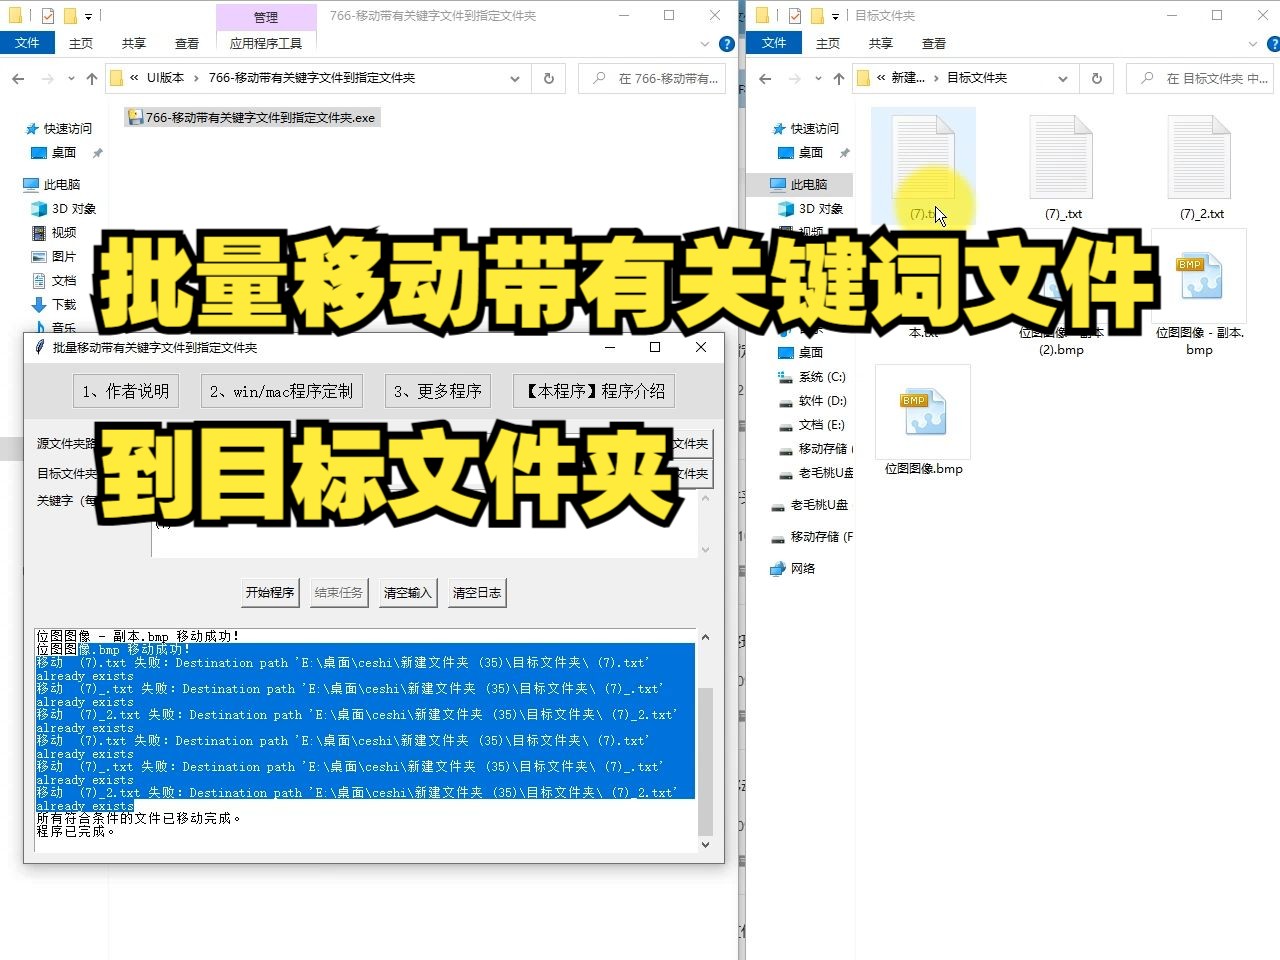Click Properties checkmark icon in 目标文件夹 title bar
The height and width of the screenshot is (960, 1280).
pyautogui.click(x=794, y=16)
